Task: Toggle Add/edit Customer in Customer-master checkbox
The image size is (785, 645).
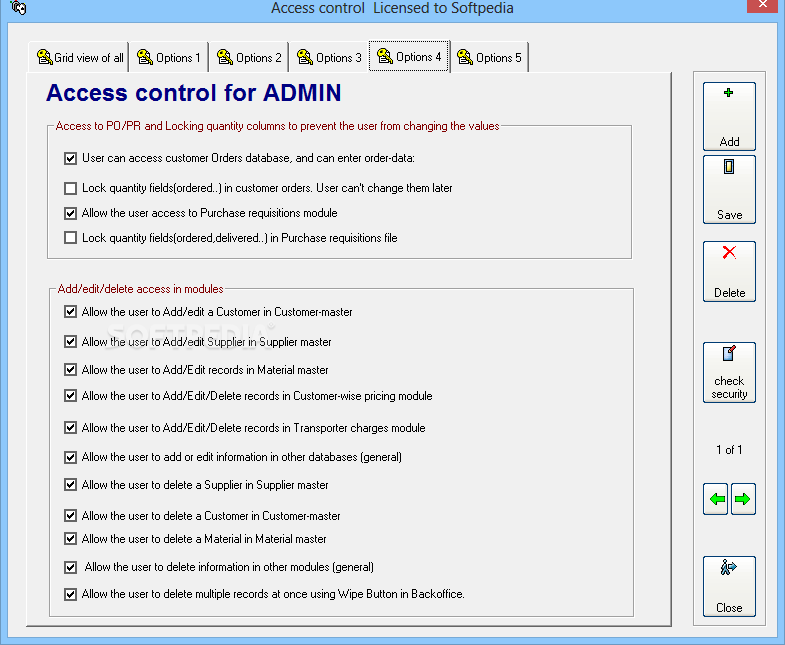Action: [x=71, y=312]
